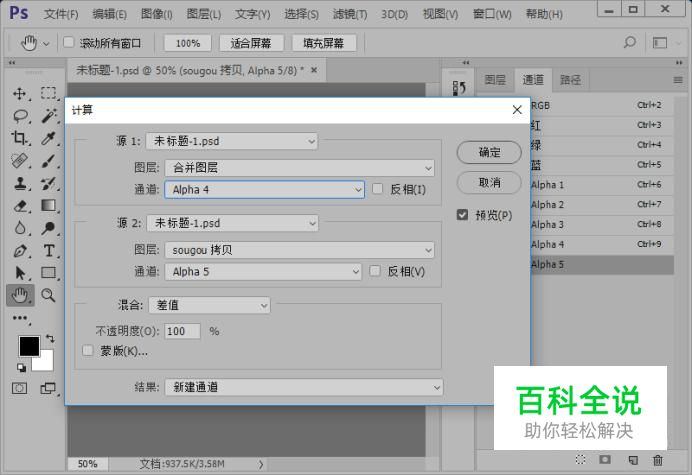The height and width of the screenshot is (475, 692).
Task: Open the 图像(I) menu
Action: point(157,14)
